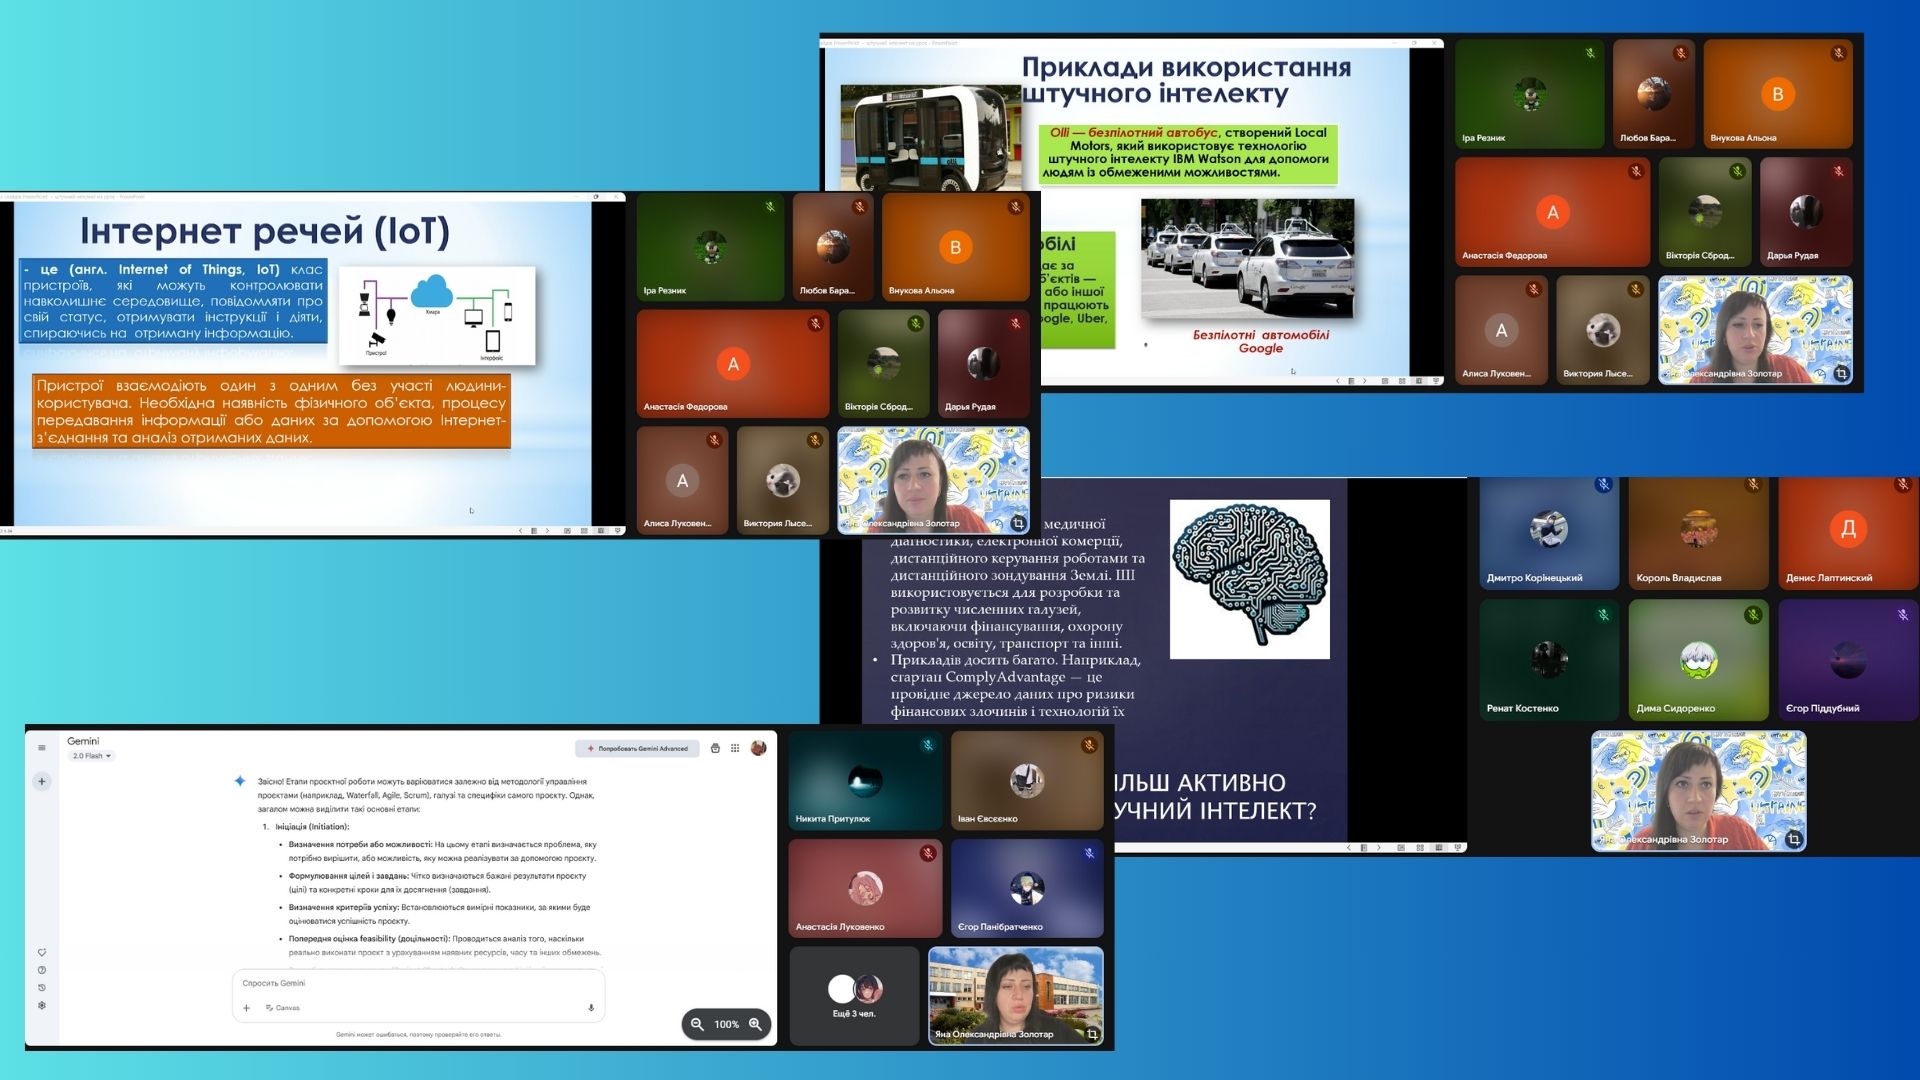This screenshot has height=1080, width=1920.
Task: Select Анастасія Федорова tile in AI examples call
Action: point(1552,212)
